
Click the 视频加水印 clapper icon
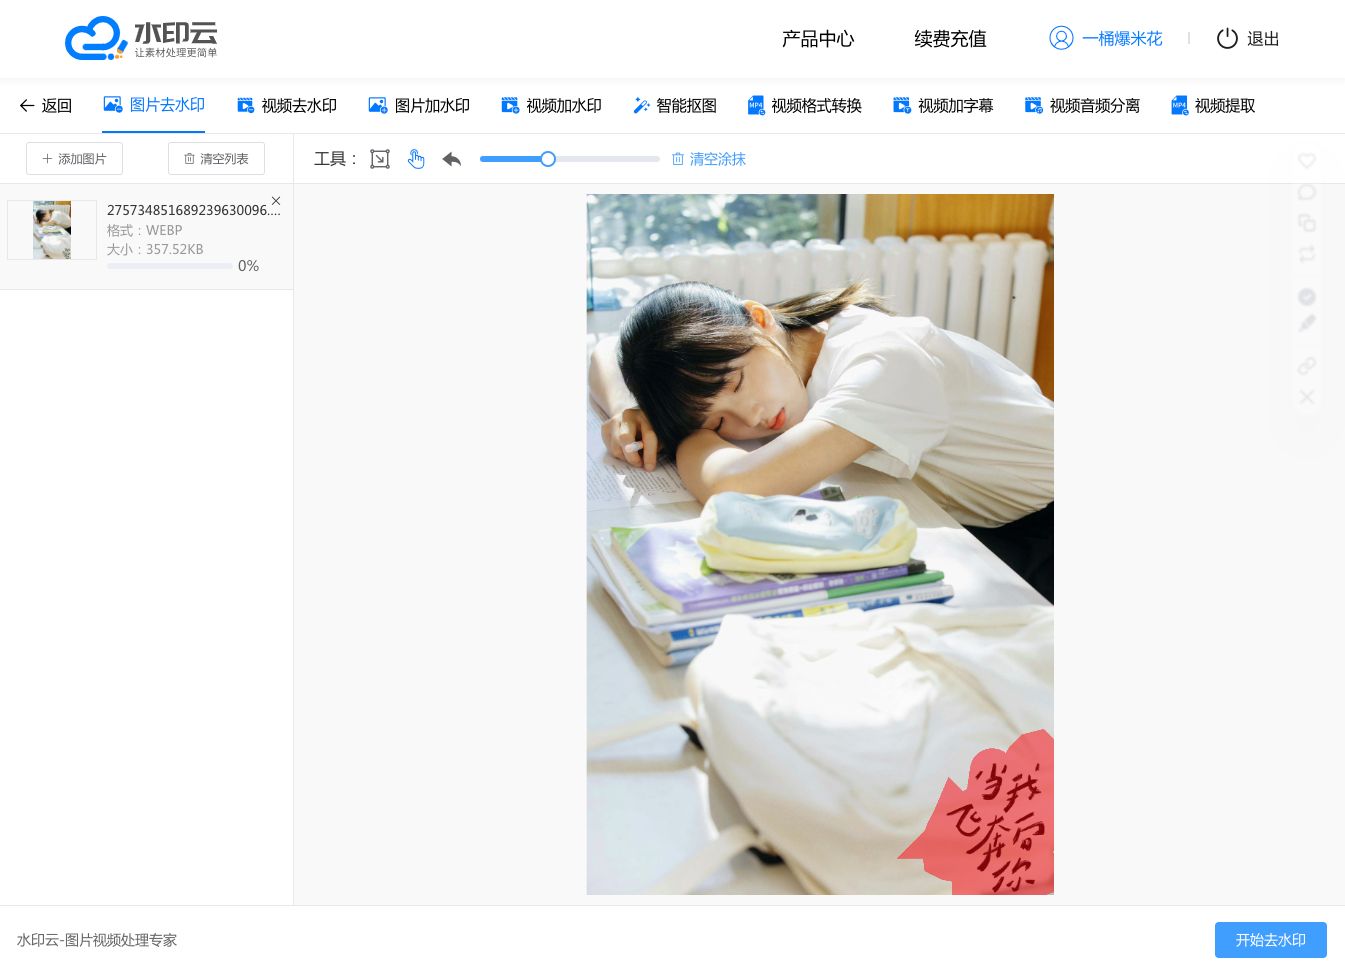(510, 105)
